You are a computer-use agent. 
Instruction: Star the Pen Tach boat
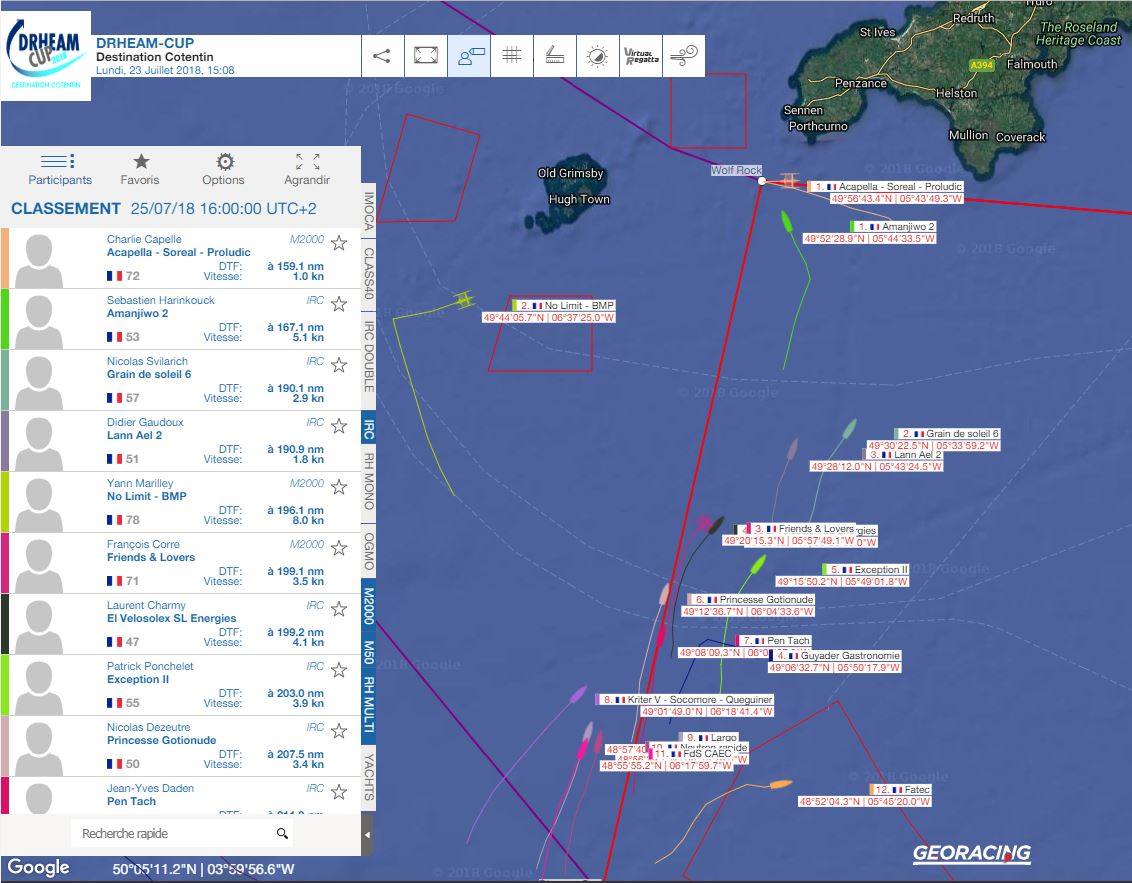[x=339, y=792]
